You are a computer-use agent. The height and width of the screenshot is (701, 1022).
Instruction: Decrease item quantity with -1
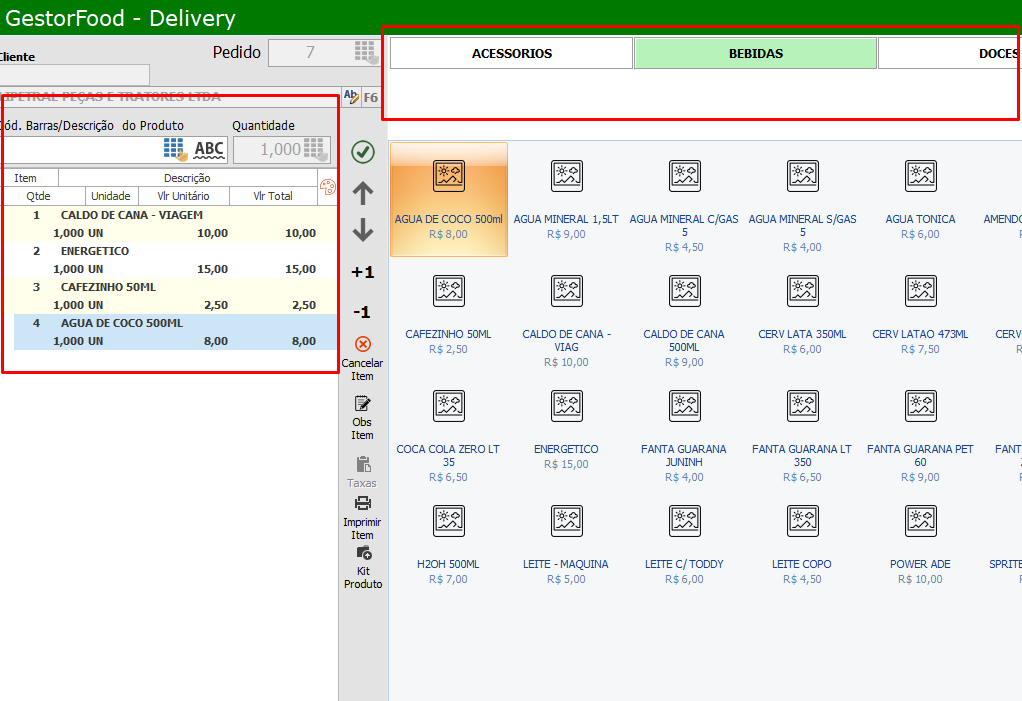click(363, 312)
